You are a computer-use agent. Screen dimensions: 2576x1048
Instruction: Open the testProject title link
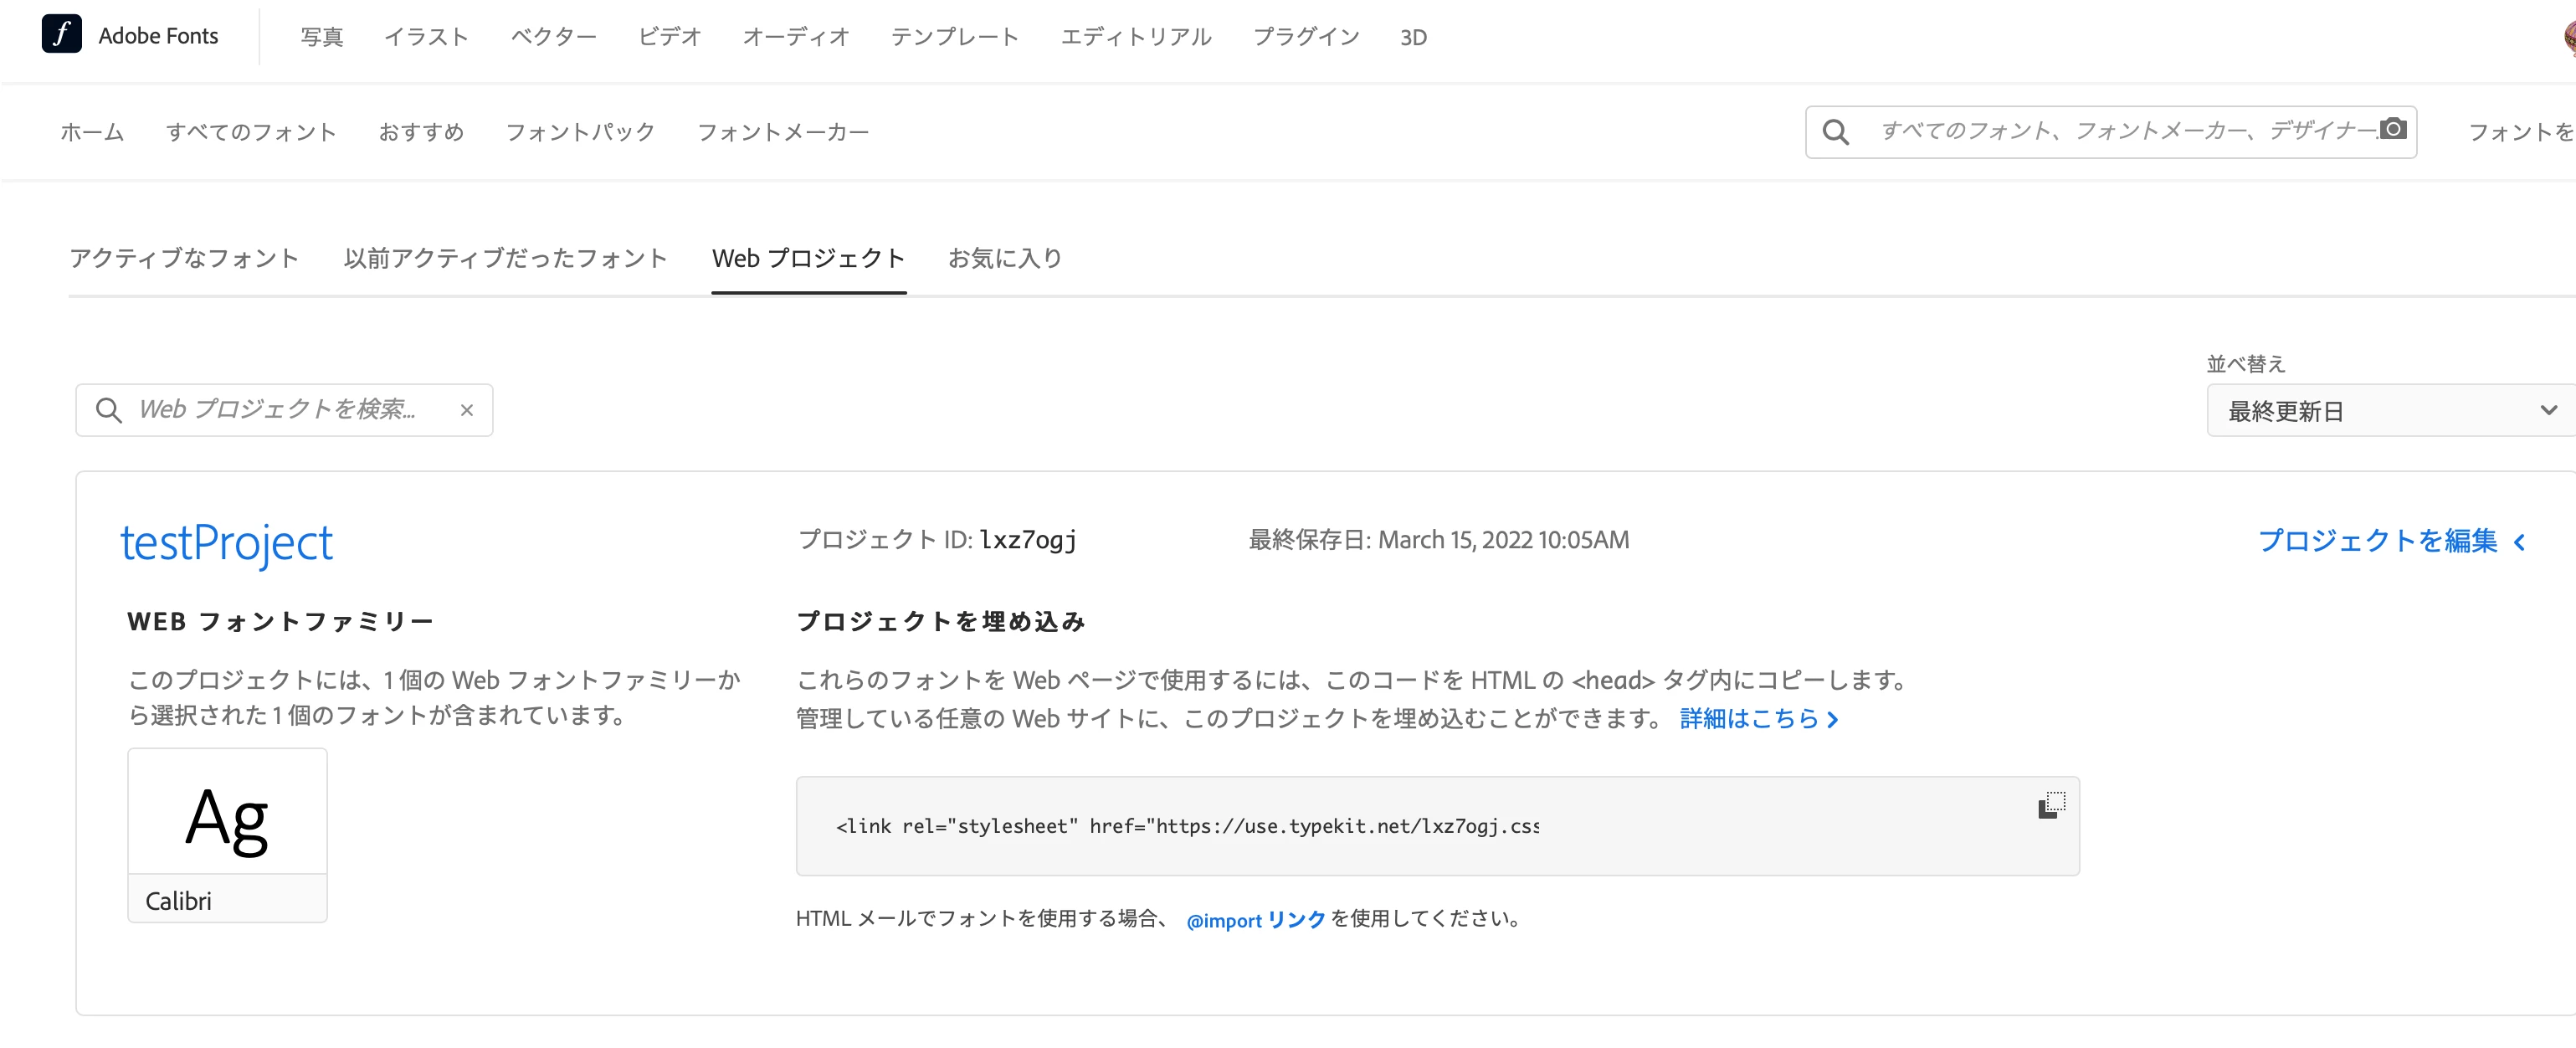[226, 543]
